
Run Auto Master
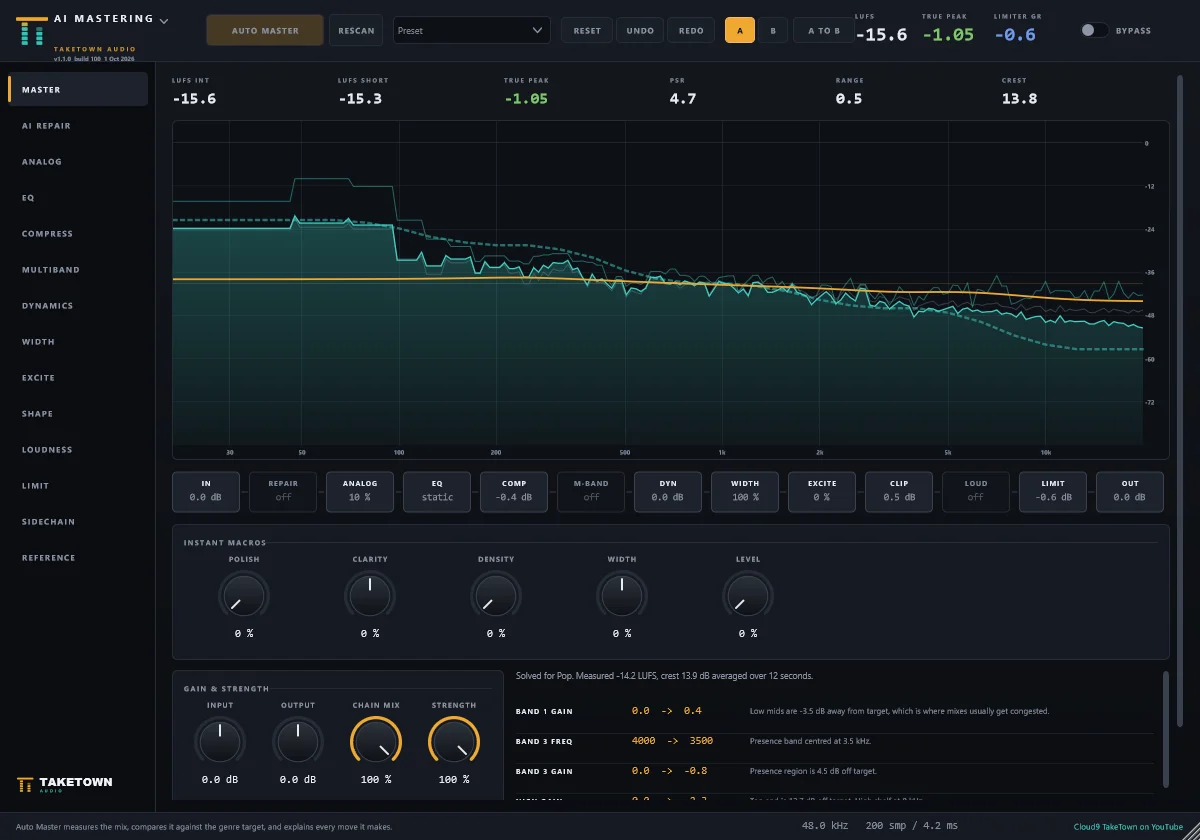[x=265, y=30]
